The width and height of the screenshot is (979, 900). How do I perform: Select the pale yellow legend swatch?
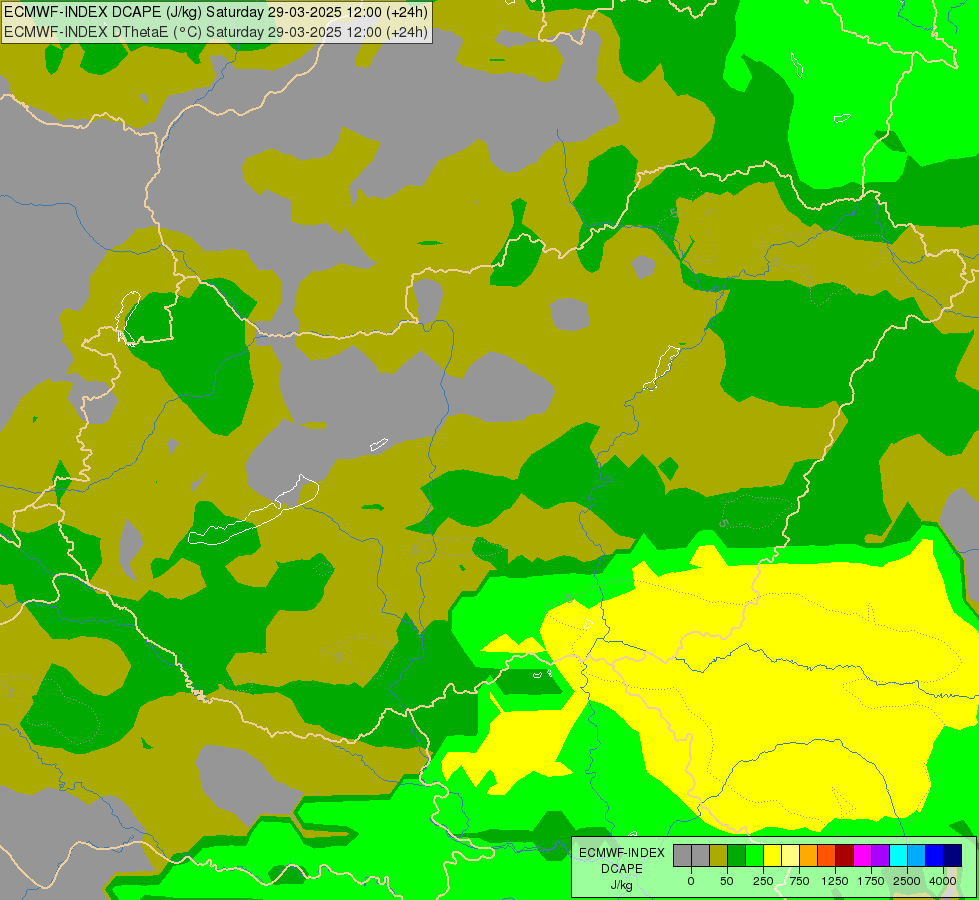pyautogui.click(x=790, y=855)
